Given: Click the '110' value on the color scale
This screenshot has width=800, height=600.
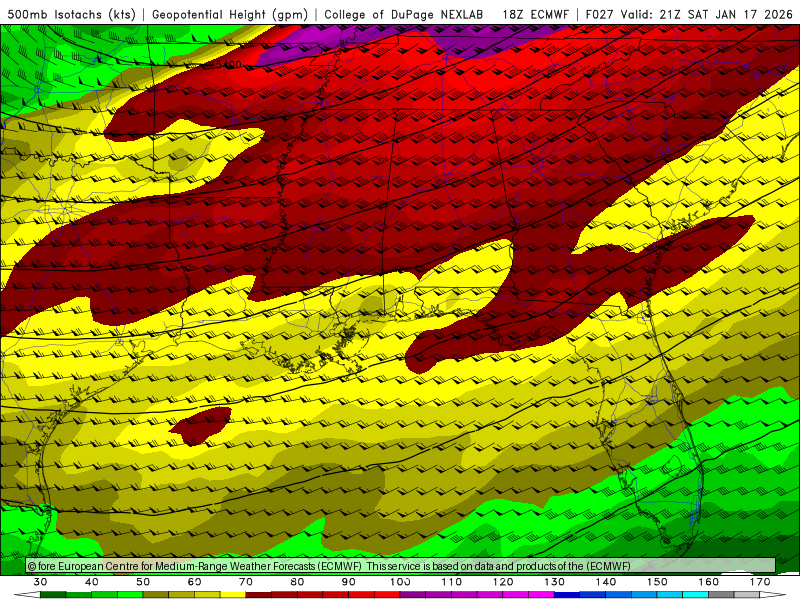Looking at the screenshot, I should [452, 582].
